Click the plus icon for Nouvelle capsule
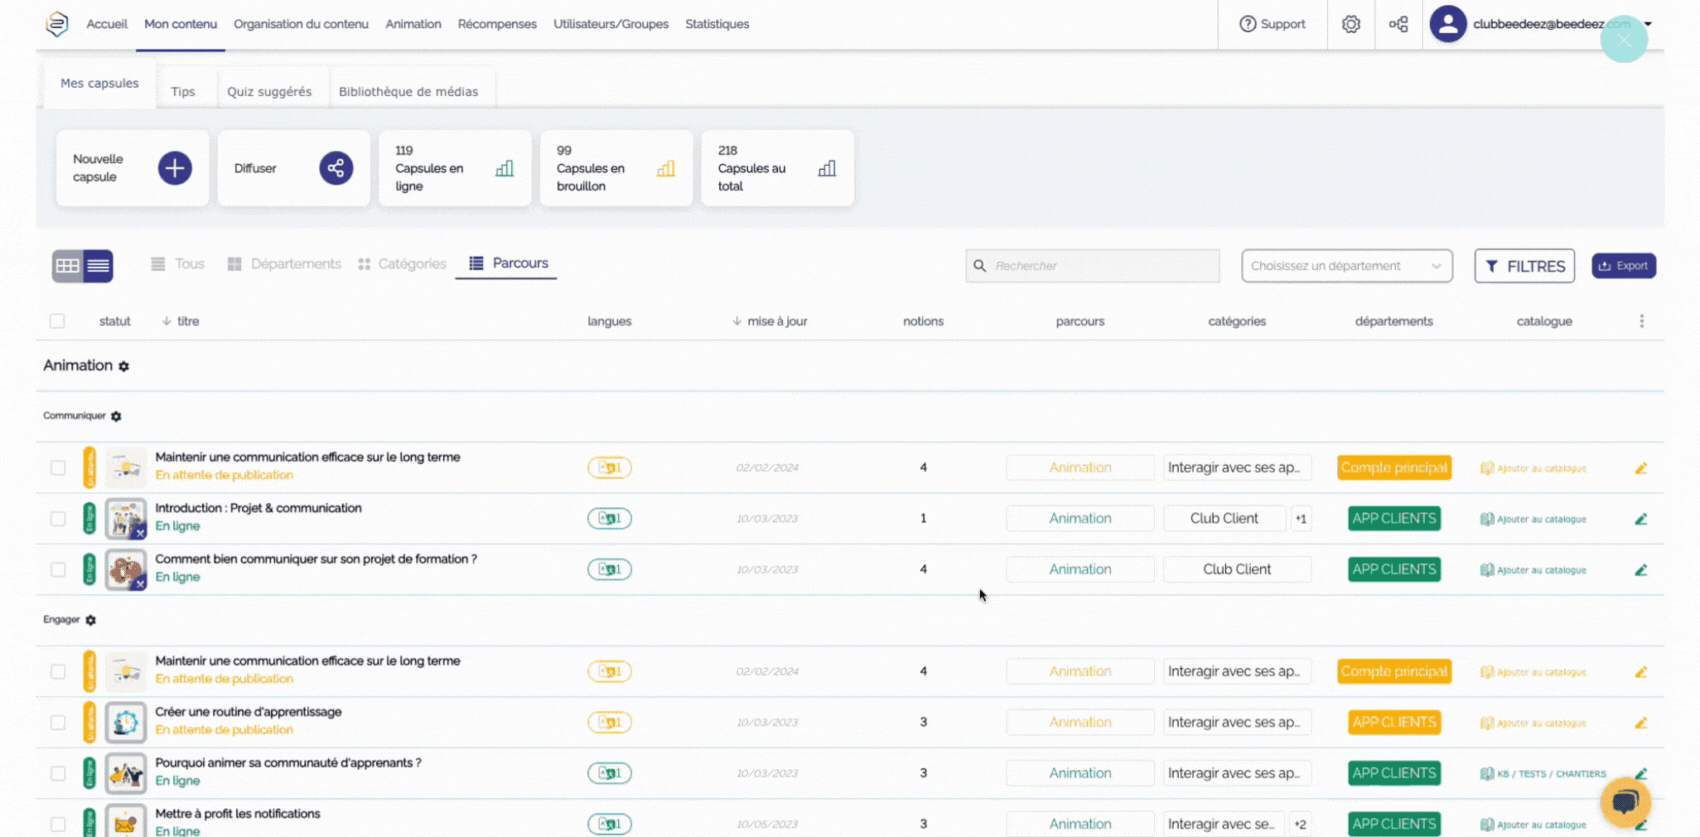This screenshot has width=1700, height=837. [175, 168]
